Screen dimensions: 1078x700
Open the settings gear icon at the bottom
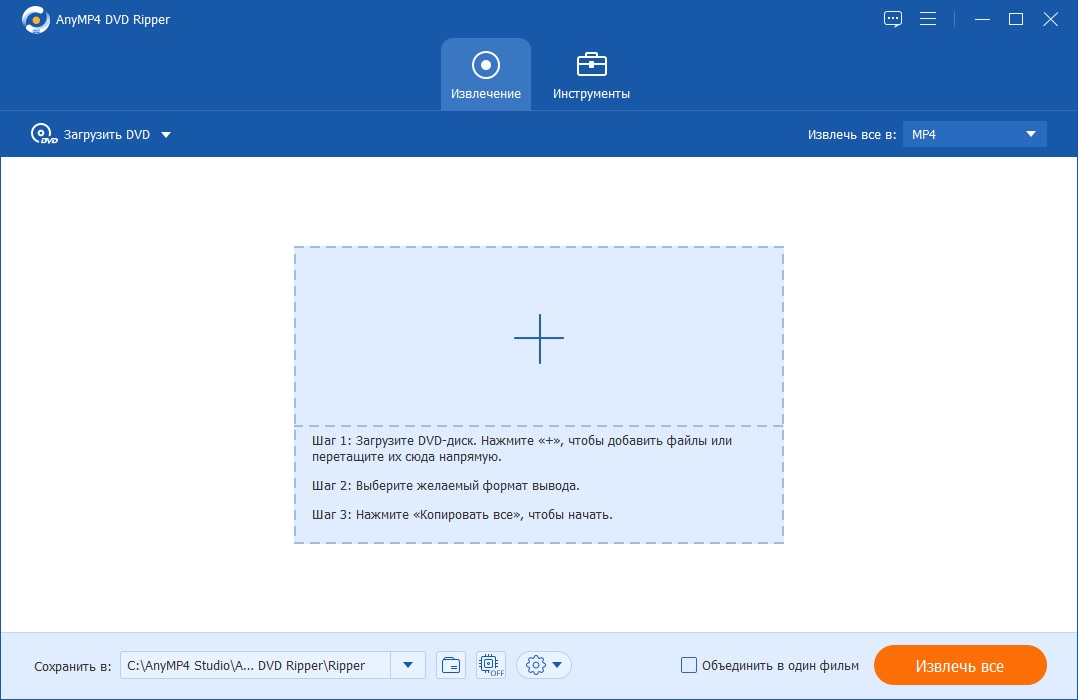coord(536,664)
